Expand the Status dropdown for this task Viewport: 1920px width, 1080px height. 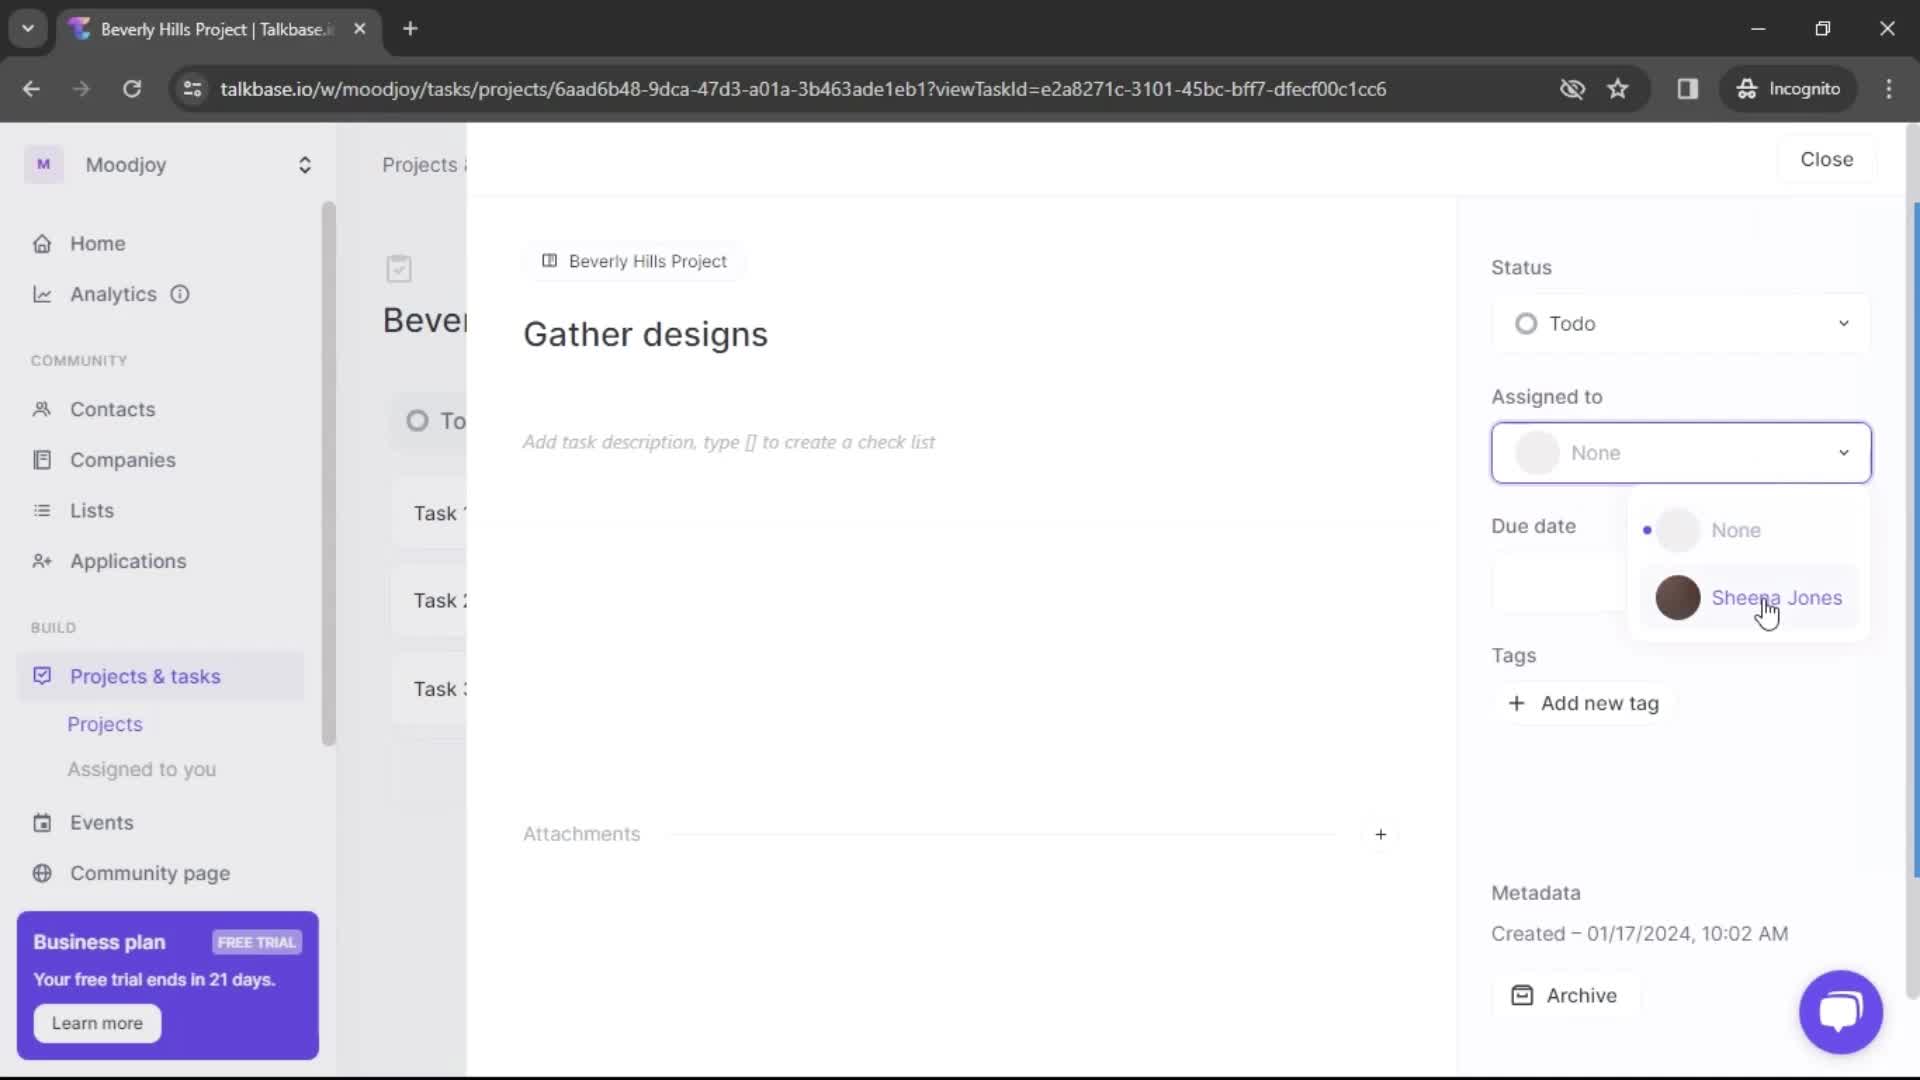coord(1681,323)
